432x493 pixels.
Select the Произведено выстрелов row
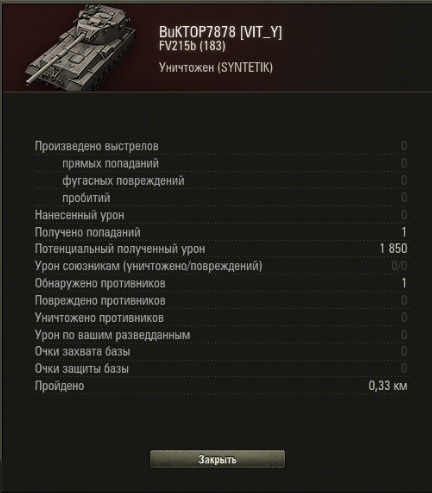tap(221, 146)
